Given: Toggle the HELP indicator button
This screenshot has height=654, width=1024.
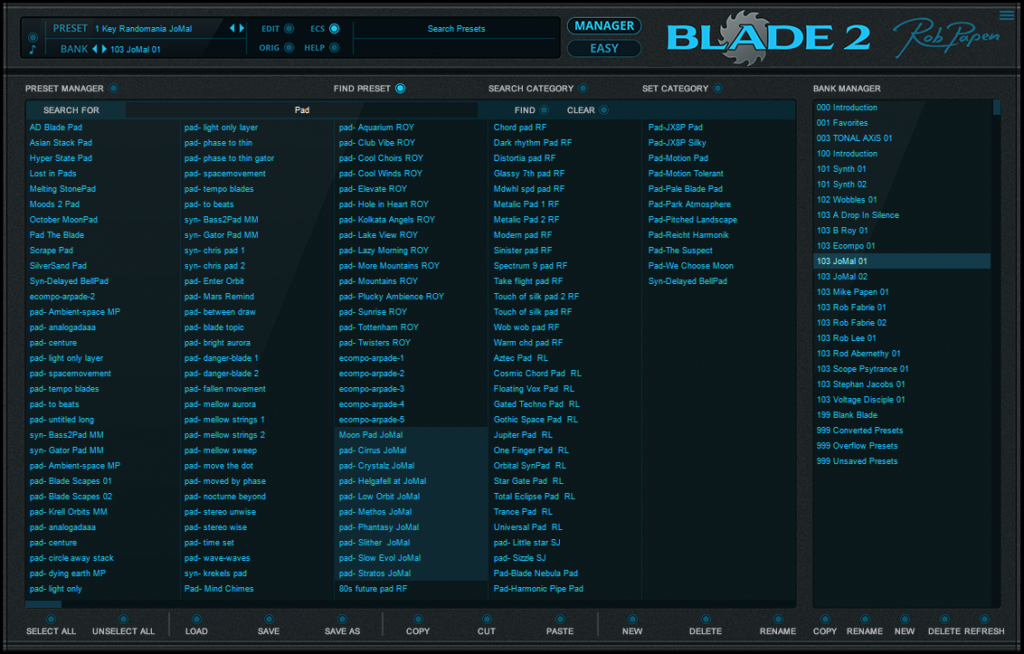Looking at the screenshot, I should pos(334,48).
